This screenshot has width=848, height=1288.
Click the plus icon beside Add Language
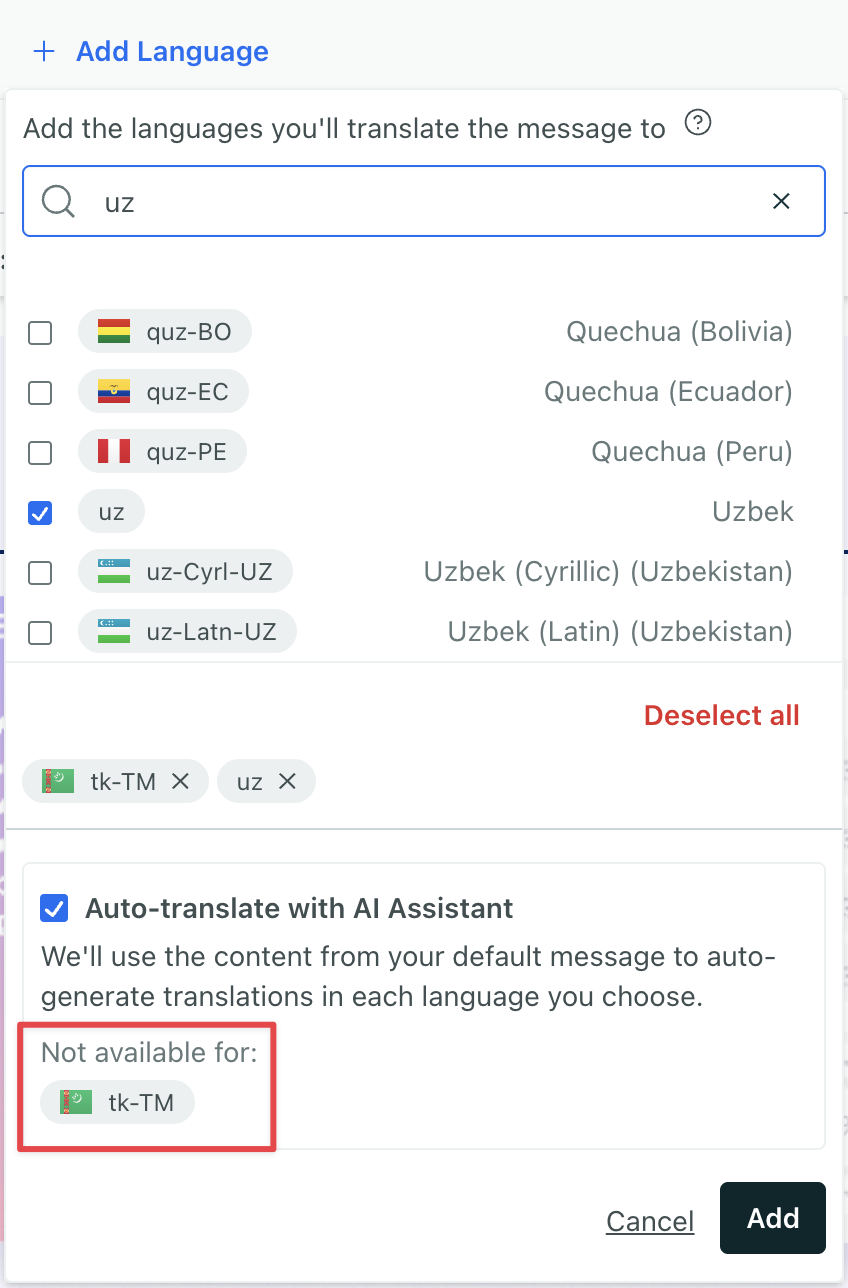(44, 52)
